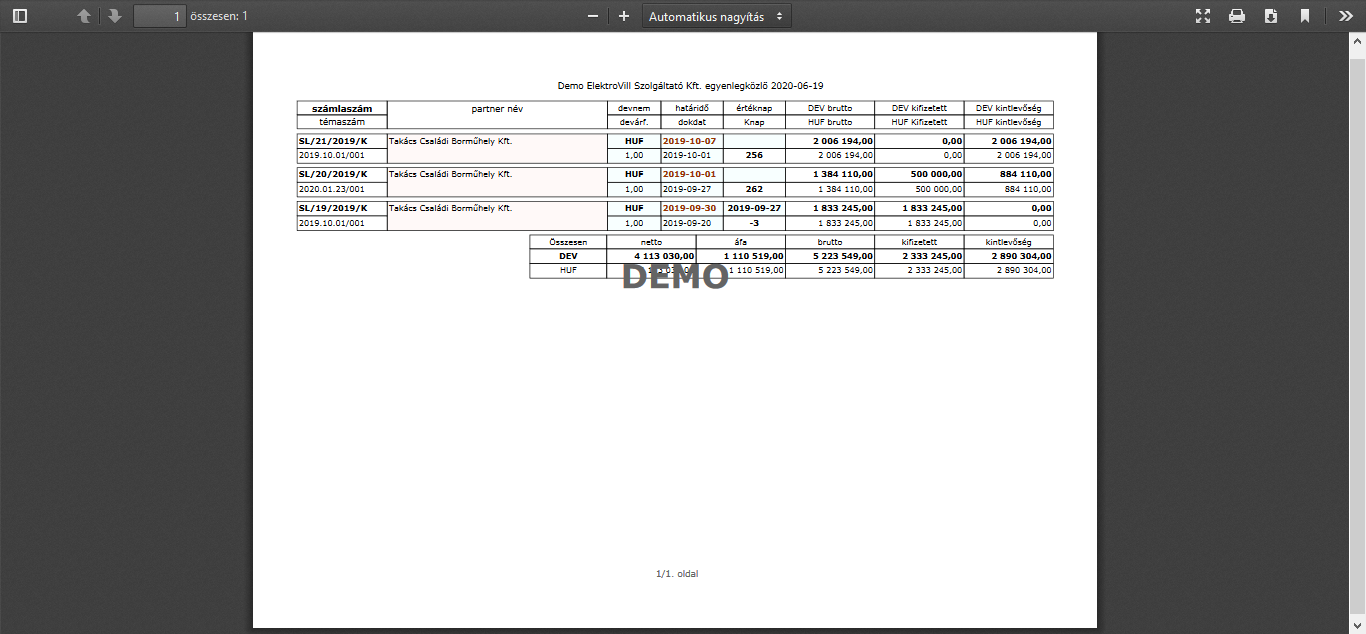The width and height of the screenshot is (1366, 634).
Task: Select invoice number SL/19/2019/K
Action: [x=333, y=208]
